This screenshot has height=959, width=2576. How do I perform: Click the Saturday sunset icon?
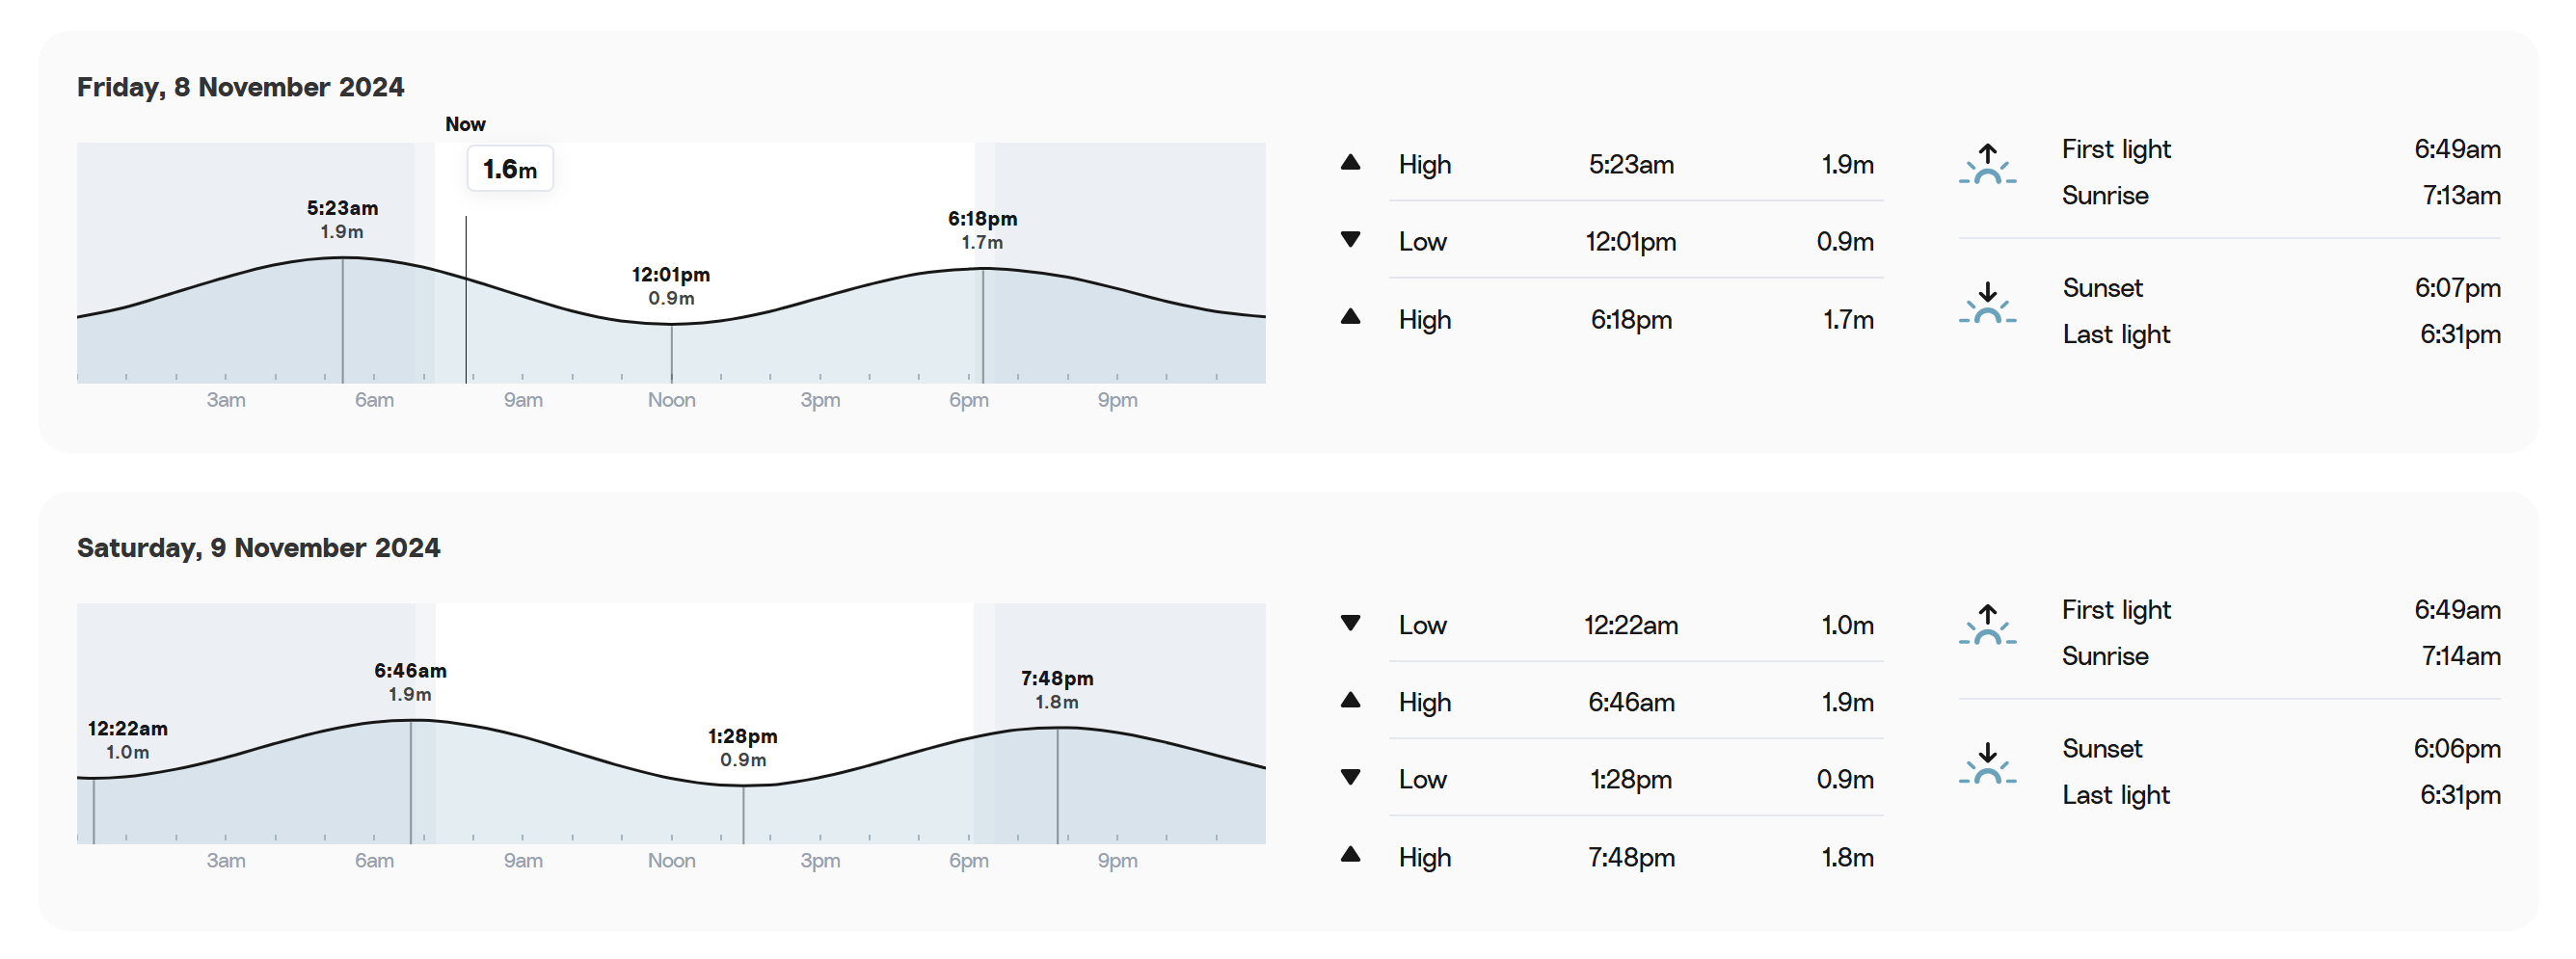(1987, 764)
